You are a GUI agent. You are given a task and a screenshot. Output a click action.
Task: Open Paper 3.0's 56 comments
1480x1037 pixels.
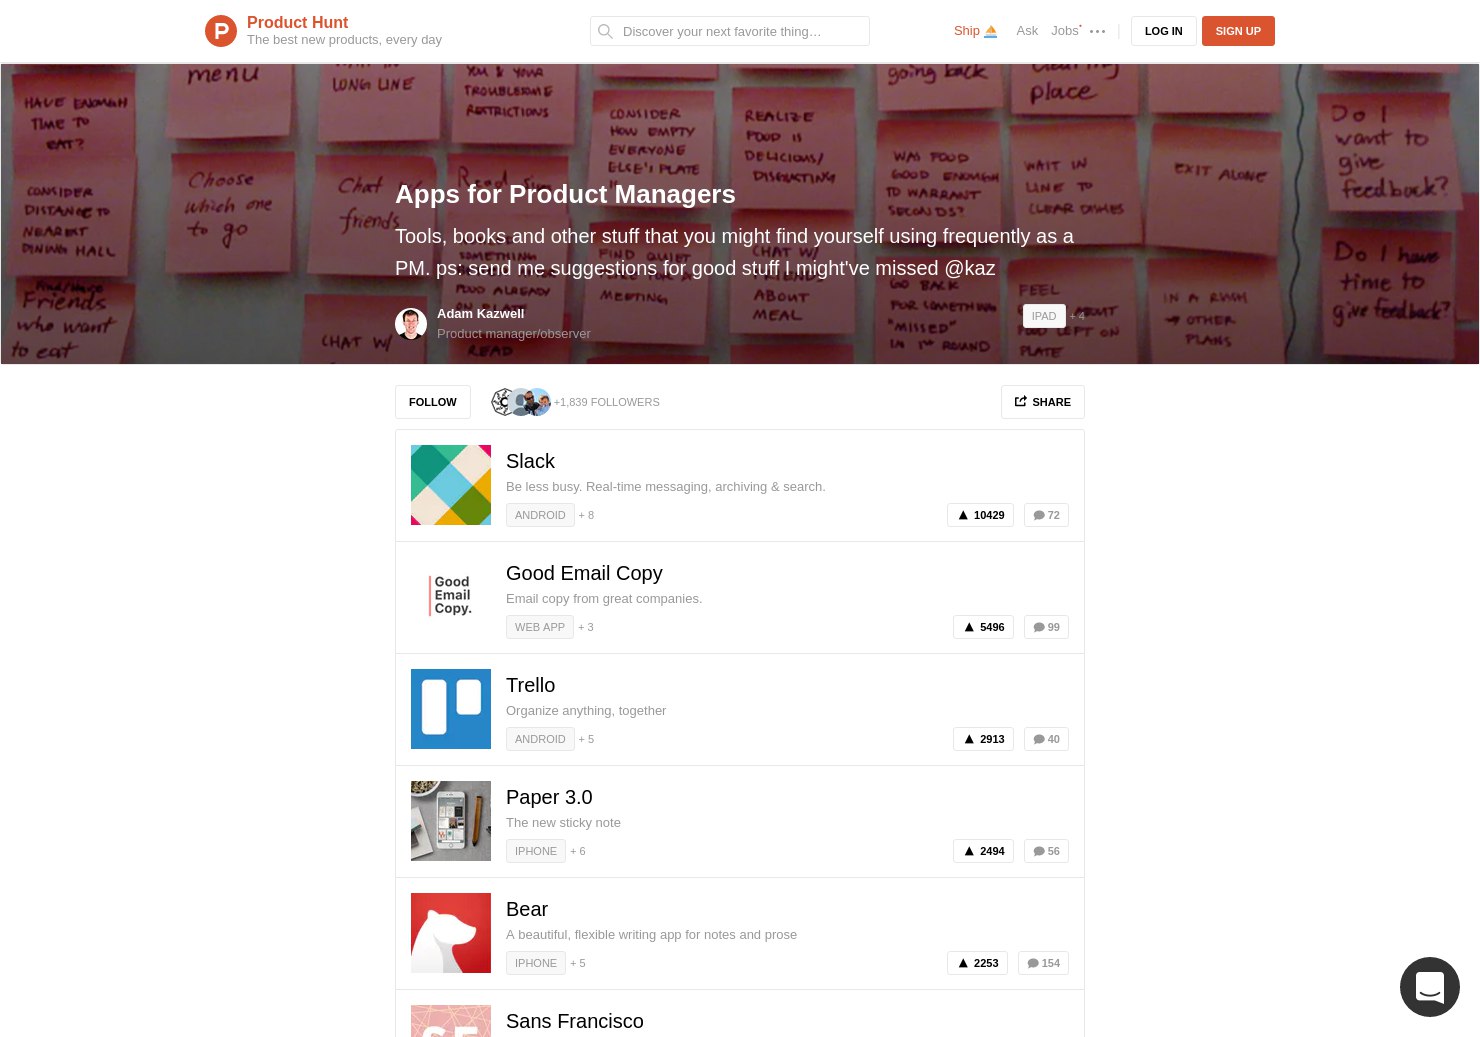pos(1046,851)
